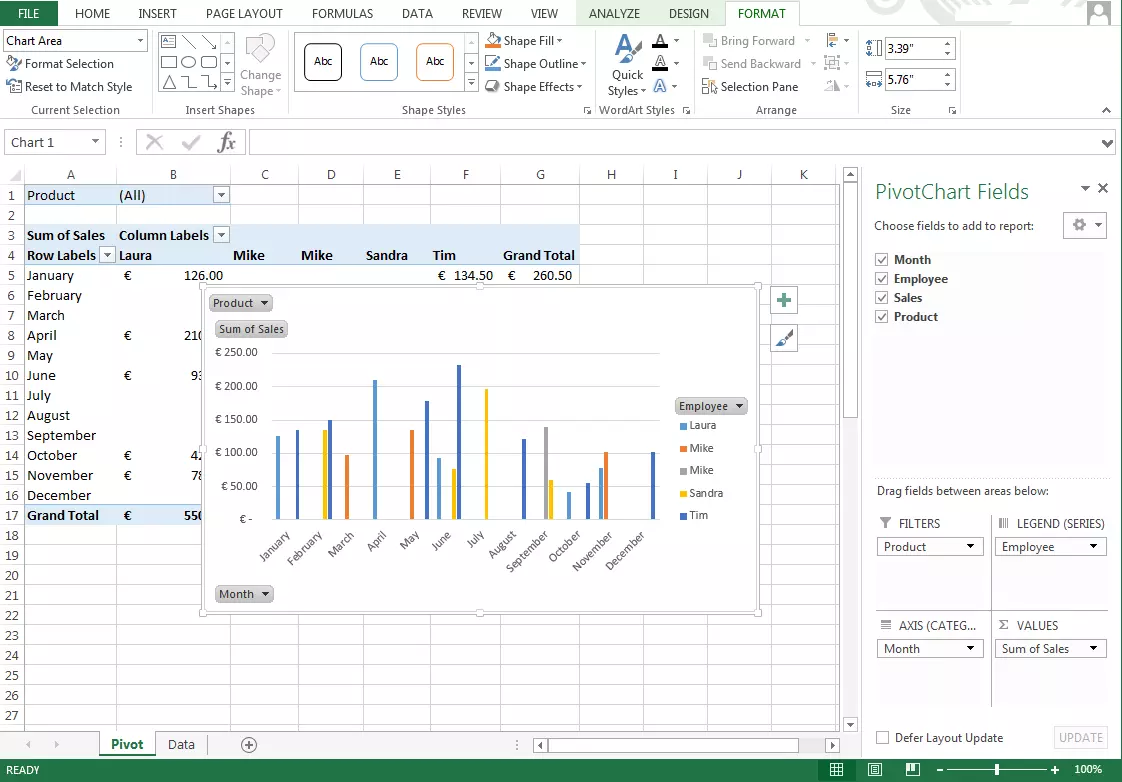Open Quick Styles WordArt gallery
Image resolution: width=1122 pixels, height=782 pixels.
point(628,66)
